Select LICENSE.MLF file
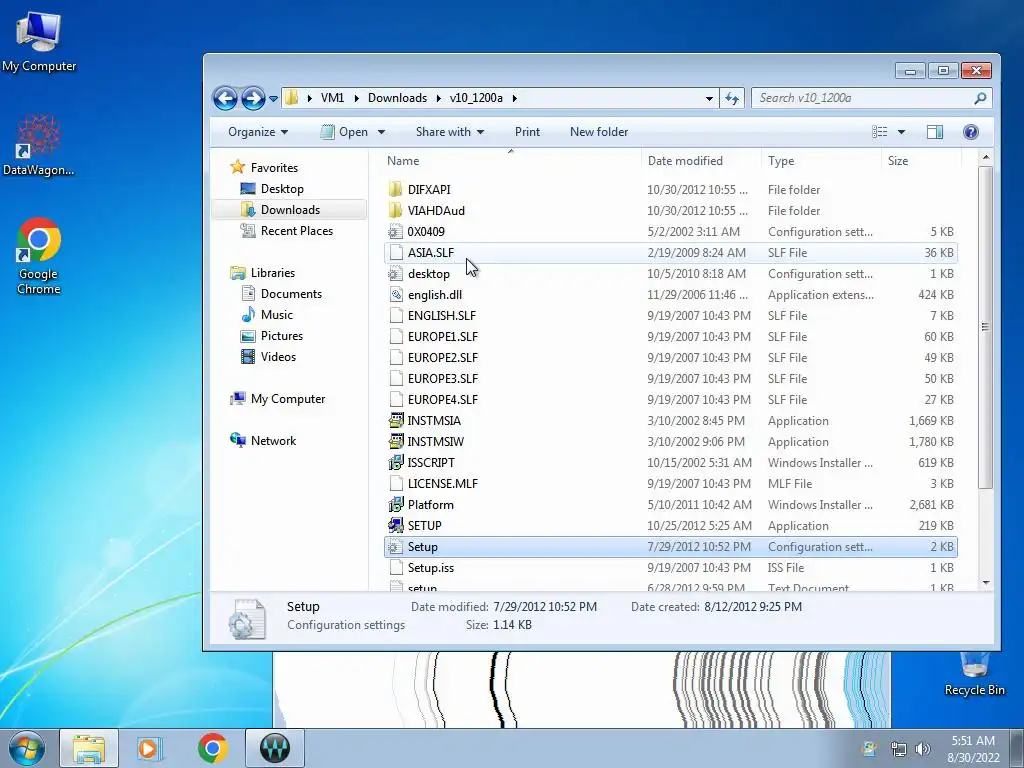This screenshot has width=1024, height=768. click(x=671, y=484)
